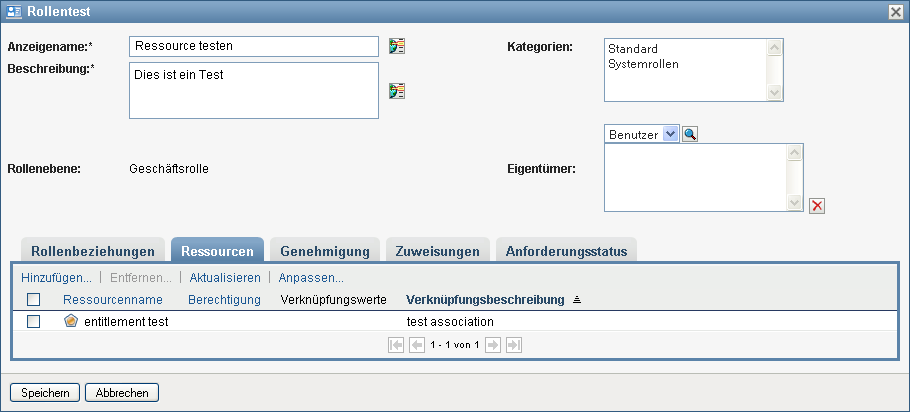This screenshot has height=412, width=910.
Task: Go to next page of resources
Action: (x=493, y=345)
